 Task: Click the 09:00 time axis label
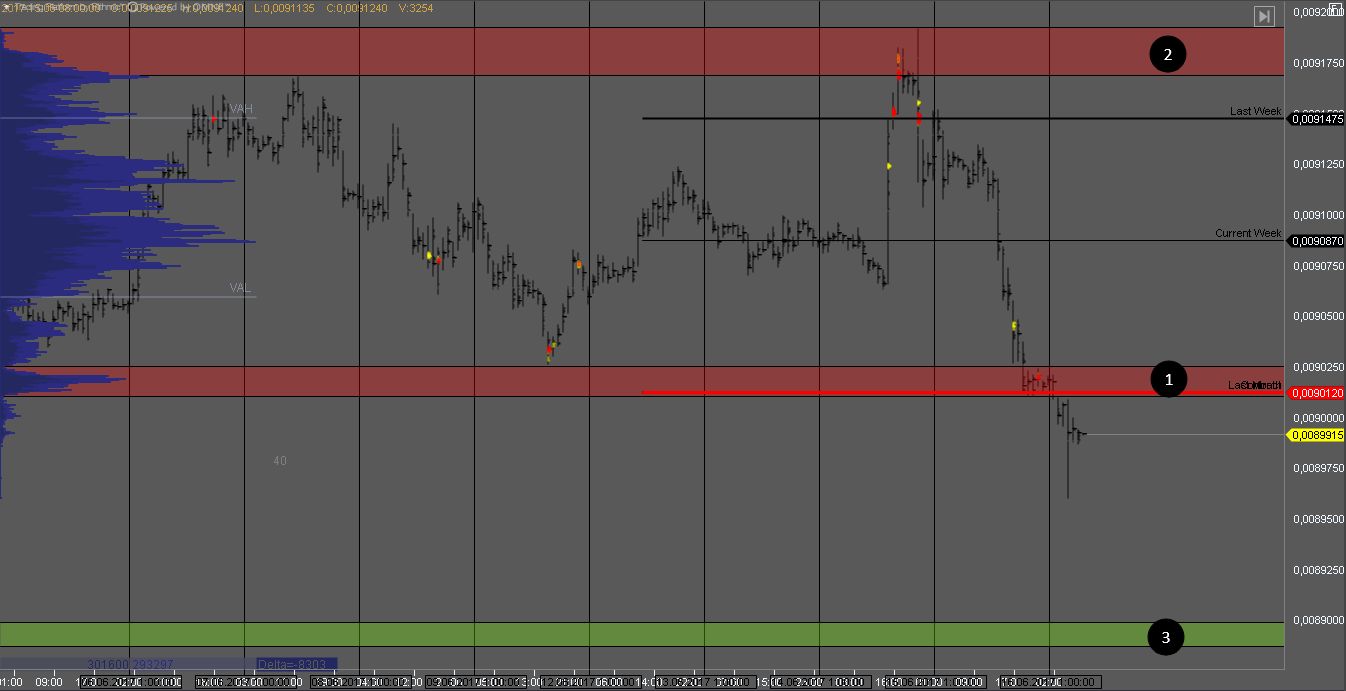pyautogui.click(x=48, y=682)
